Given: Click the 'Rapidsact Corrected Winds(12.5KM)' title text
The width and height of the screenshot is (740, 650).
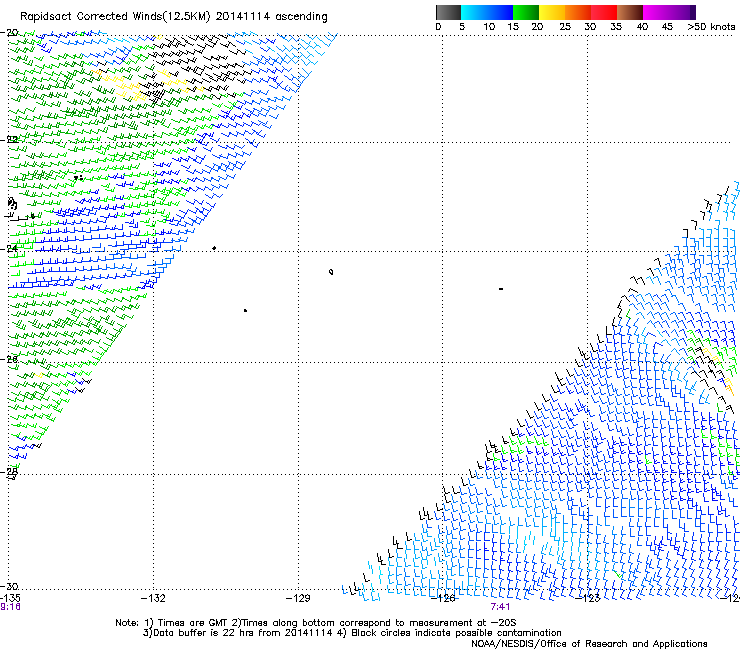Looking at the screenshot, I should pos(115,17).
